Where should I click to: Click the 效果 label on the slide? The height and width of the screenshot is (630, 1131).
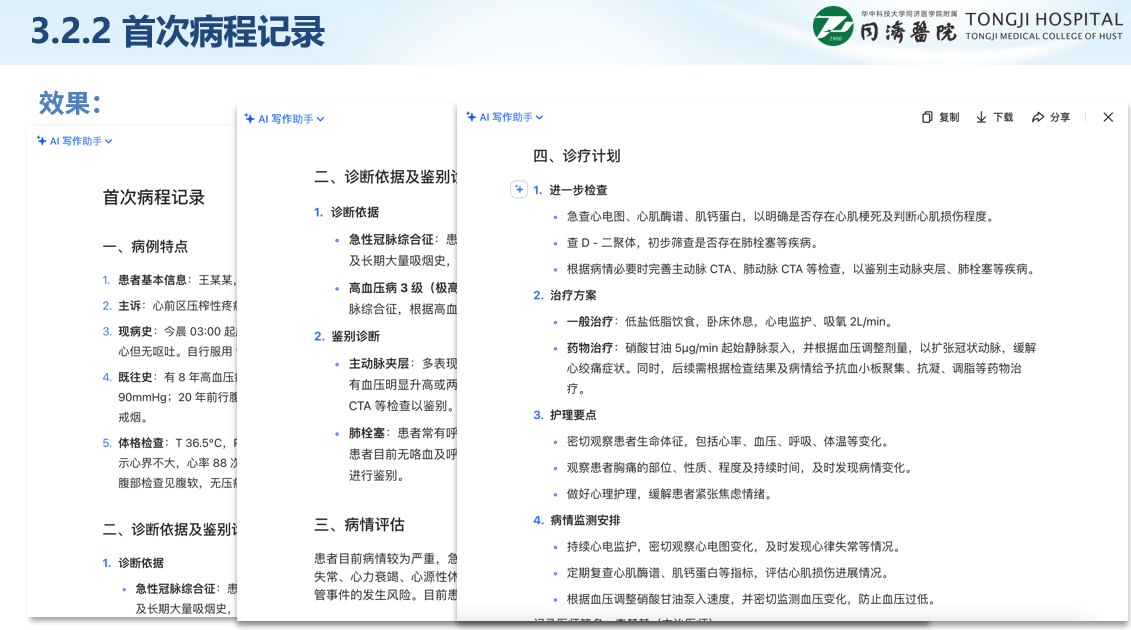tap(69, 103)
